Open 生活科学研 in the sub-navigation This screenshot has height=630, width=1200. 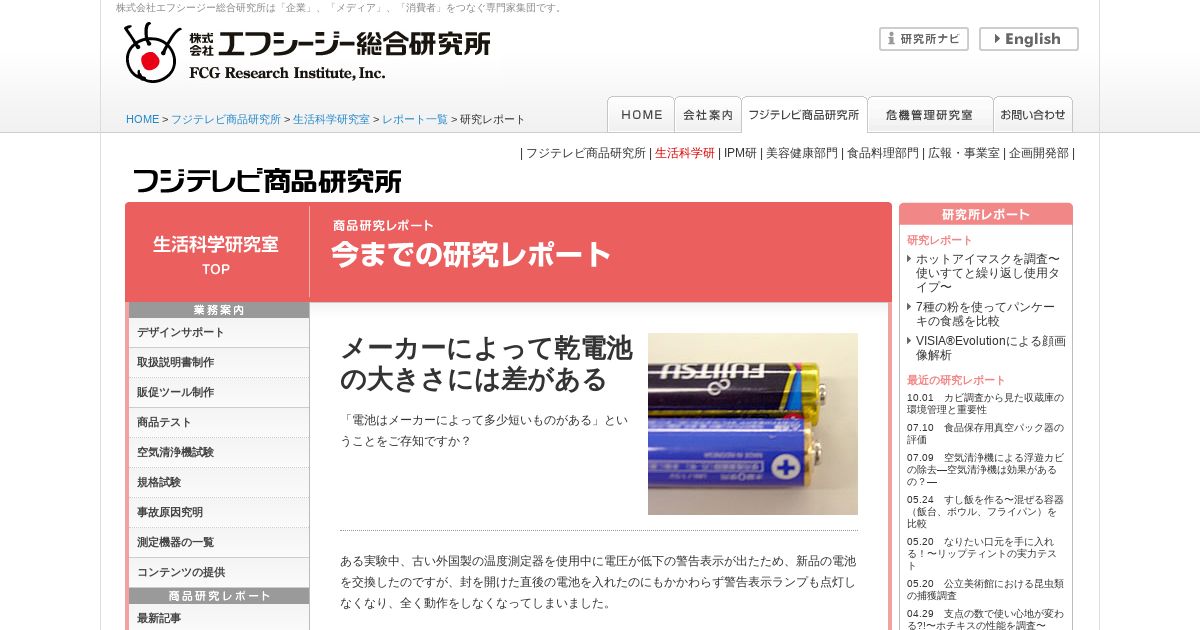(685, 153)
